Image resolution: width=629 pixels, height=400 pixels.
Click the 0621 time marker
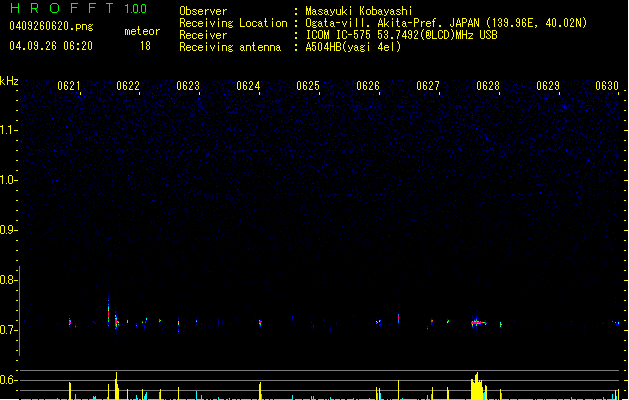pyautogui.click(x=69, y=85)
